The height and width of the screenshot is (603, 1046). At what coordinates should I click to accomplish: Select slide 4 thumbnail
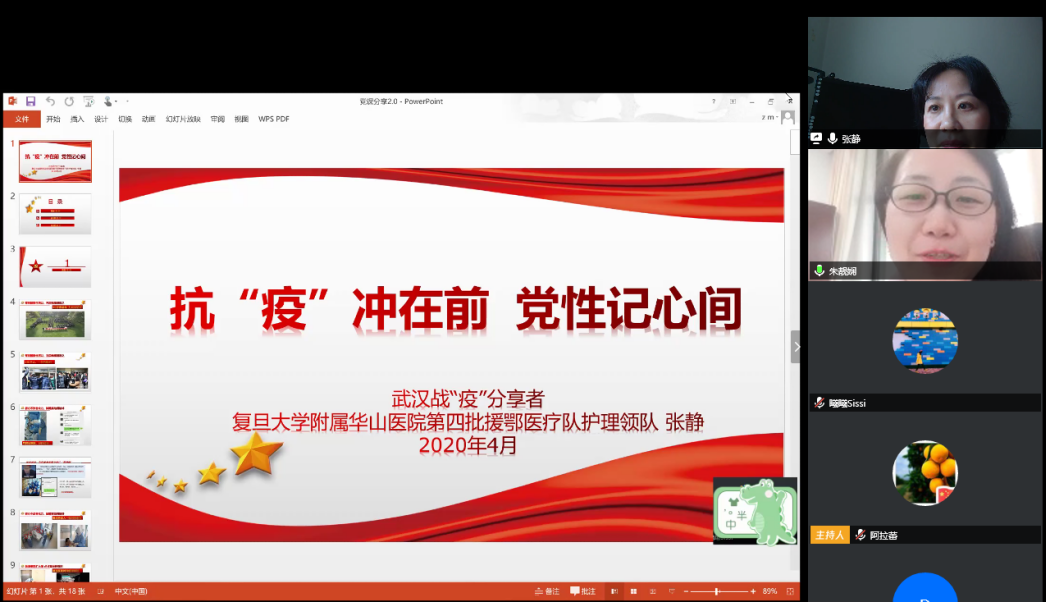(x=55, y=320)
